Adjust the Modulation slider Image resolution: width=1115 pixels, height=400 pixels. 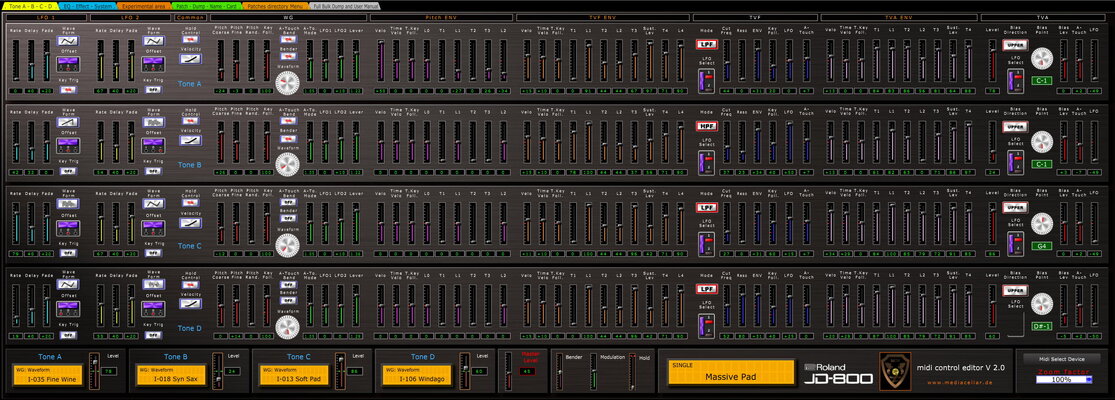pyautogui.click(x=593, y=371)
